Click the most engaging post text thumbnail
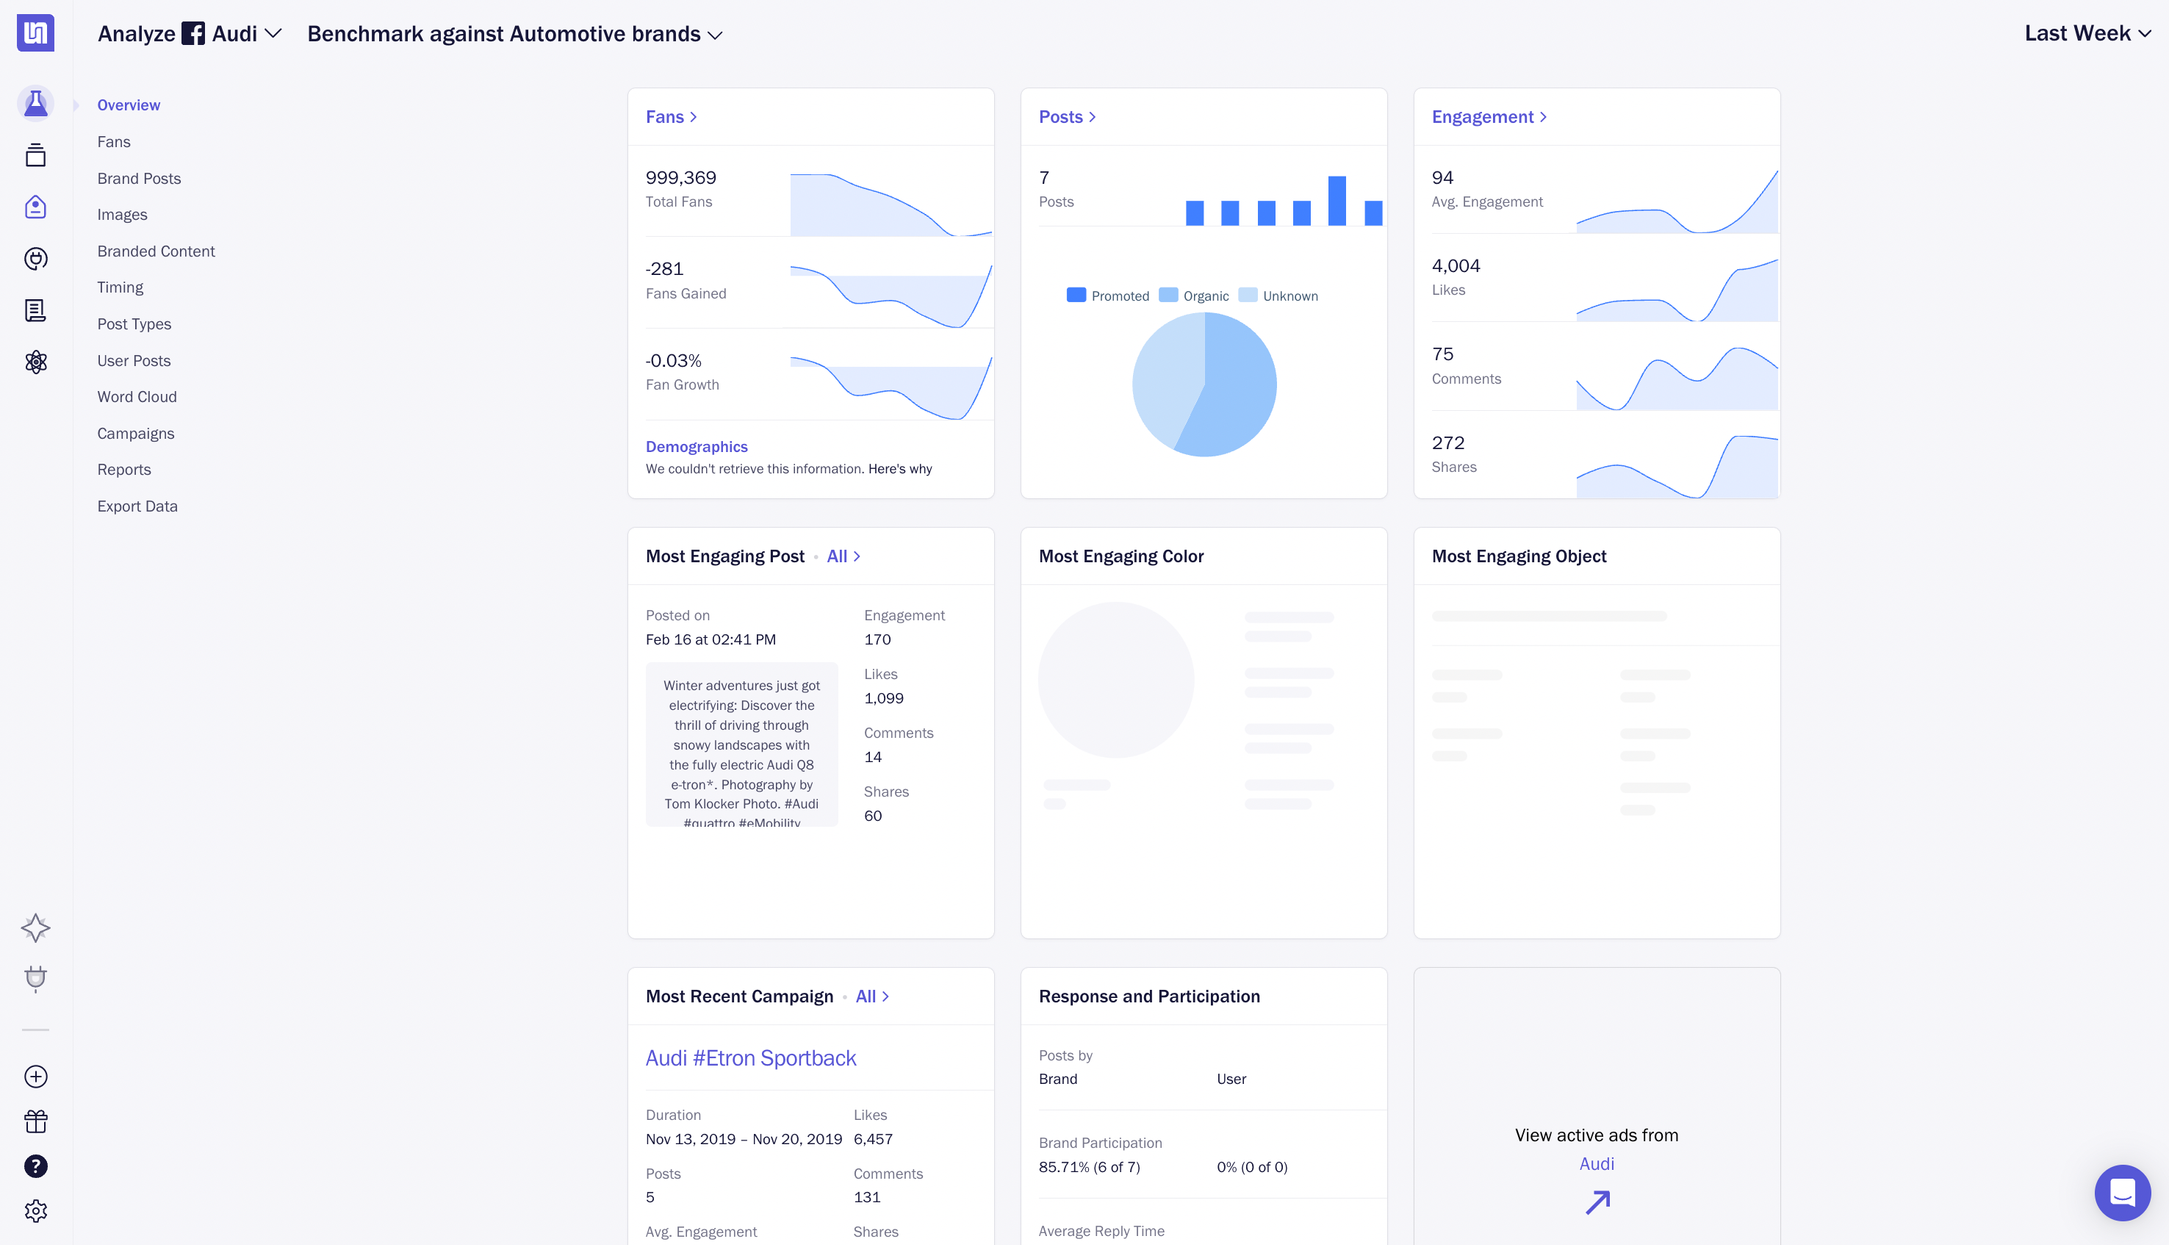The image size is (2169, 1245). pyautogui.click(x=742, y=744)
